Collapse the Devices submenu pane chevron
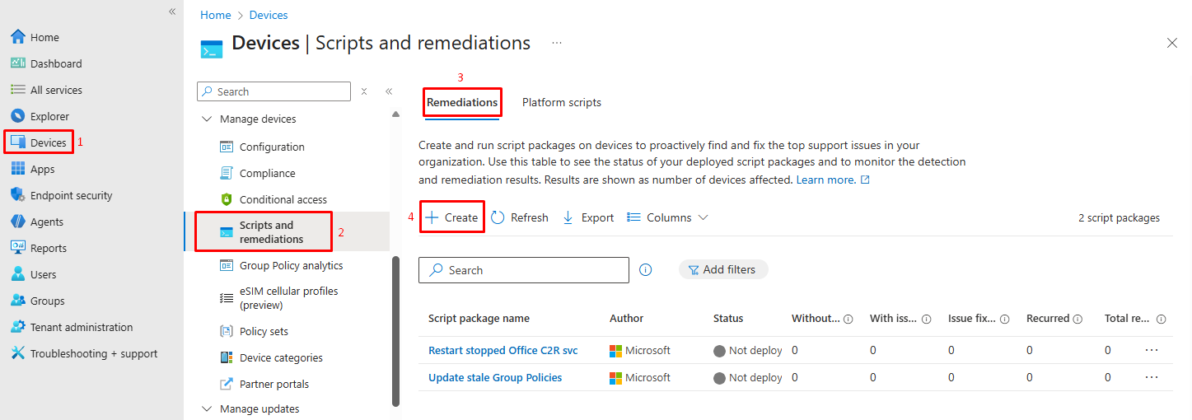Image resolution: width=1192 pixels, height=420 pixels. click(388, 91)
